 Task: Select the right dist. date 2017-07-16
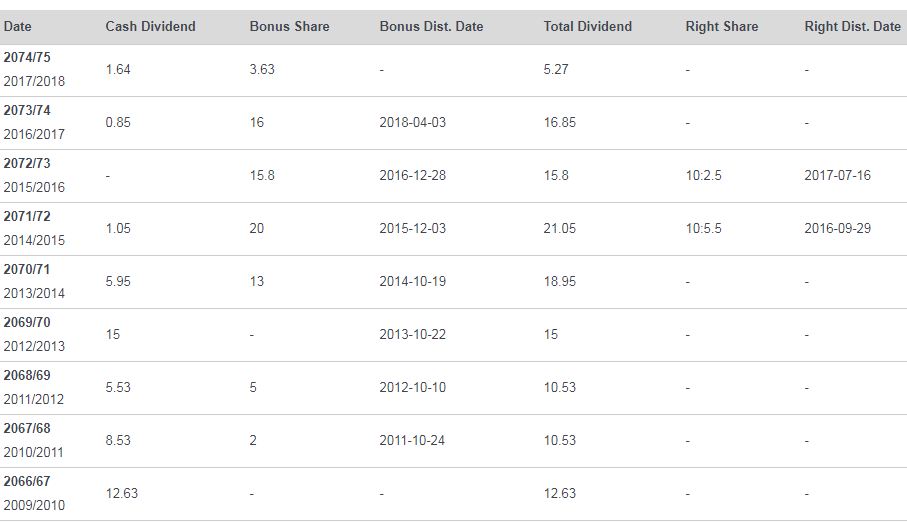[x=837, y=176]
